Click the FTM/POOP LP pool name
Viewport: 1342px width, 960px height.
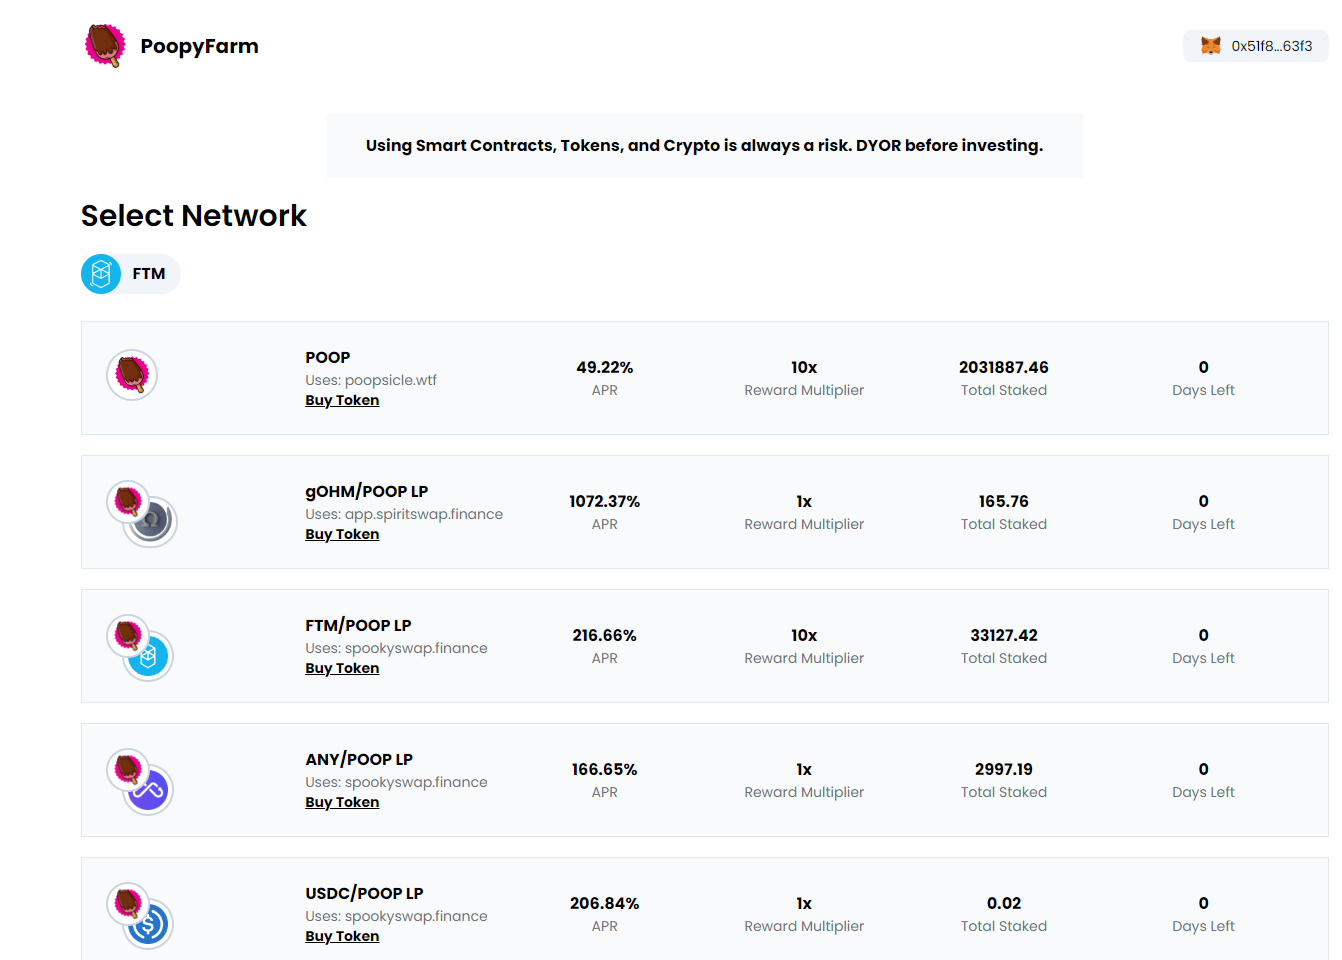358,625
